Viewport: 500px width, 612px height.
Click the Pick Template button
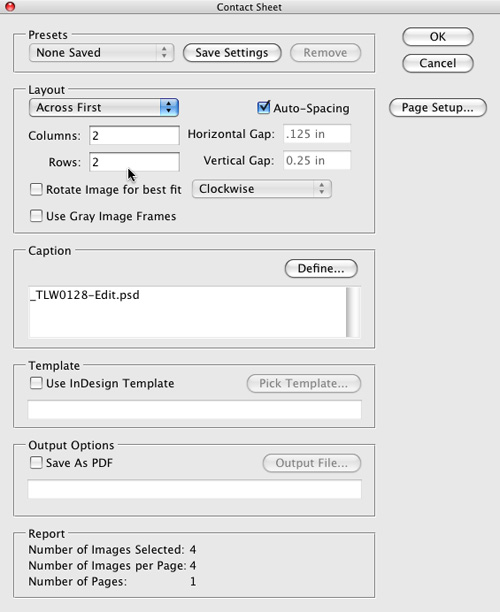pyautogui.click(x=303, y=383)
